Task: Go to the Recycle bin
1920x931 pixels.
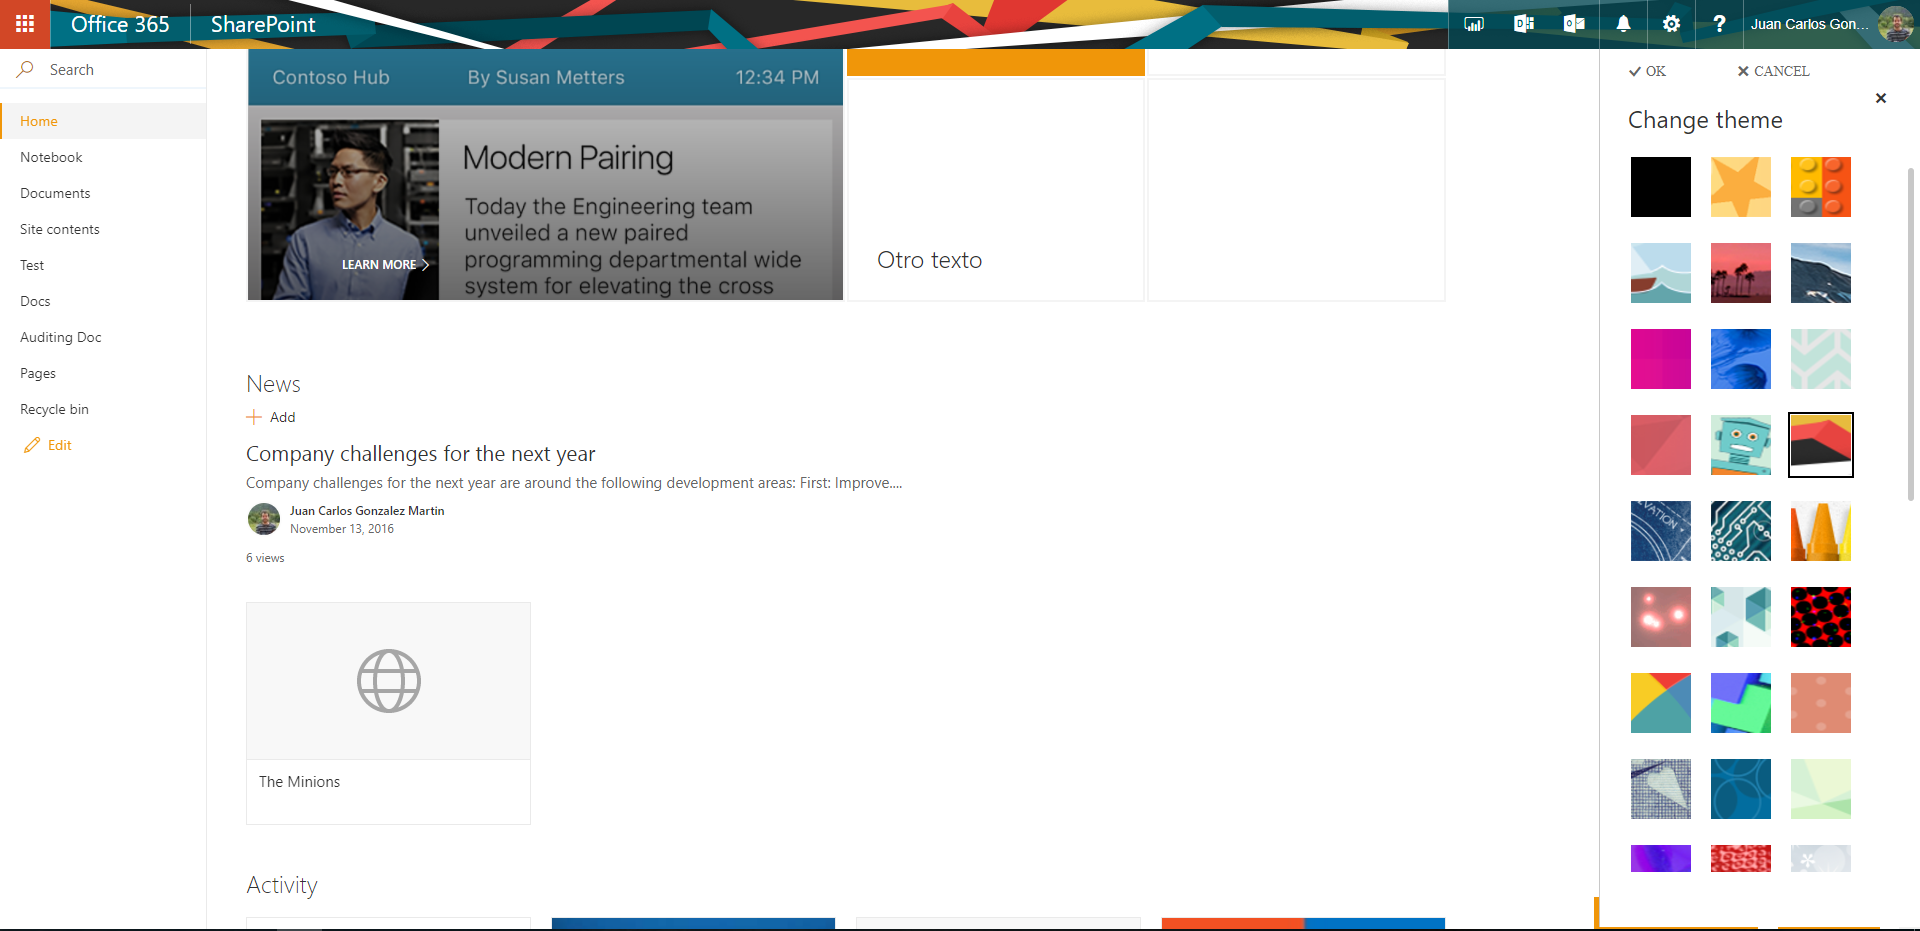Action: [54, 408]
